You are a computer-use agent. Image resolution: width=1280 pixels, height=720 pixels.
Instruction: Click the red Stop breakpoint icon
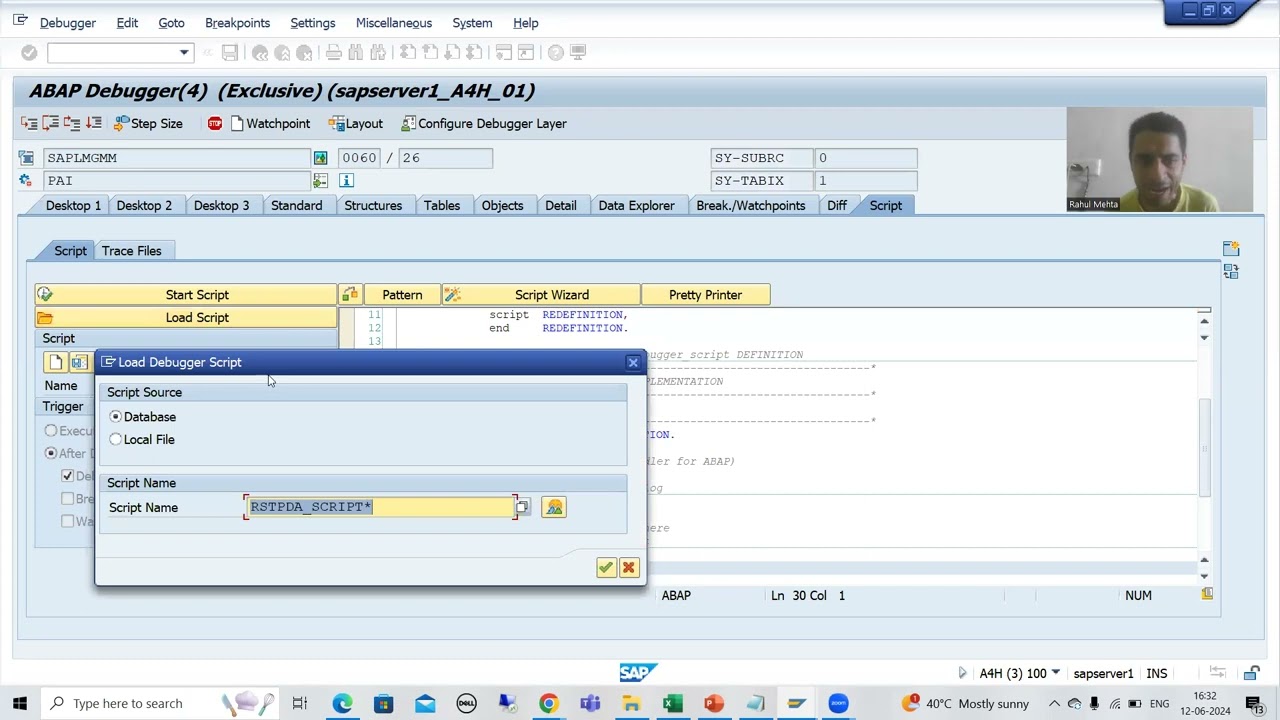215,124
